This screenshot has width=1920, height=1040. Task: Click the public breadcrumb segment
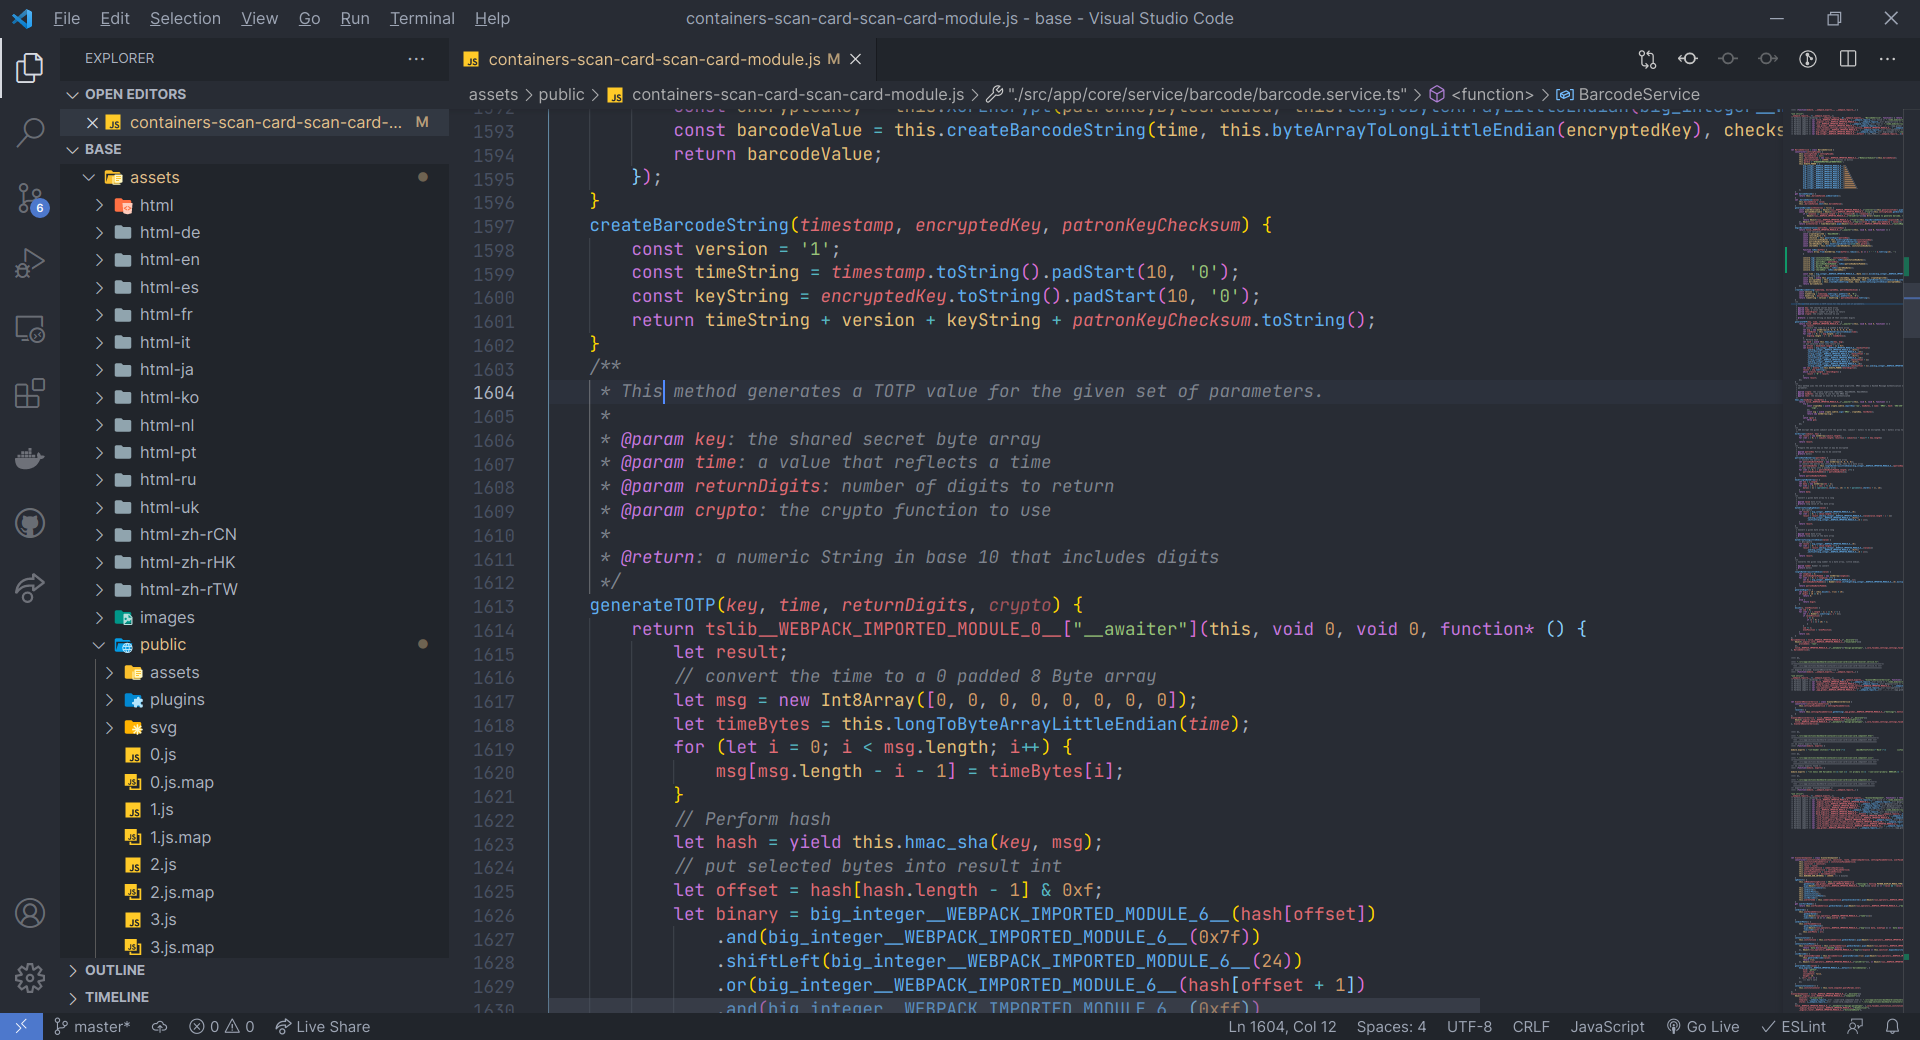click(x=561, y=94)
